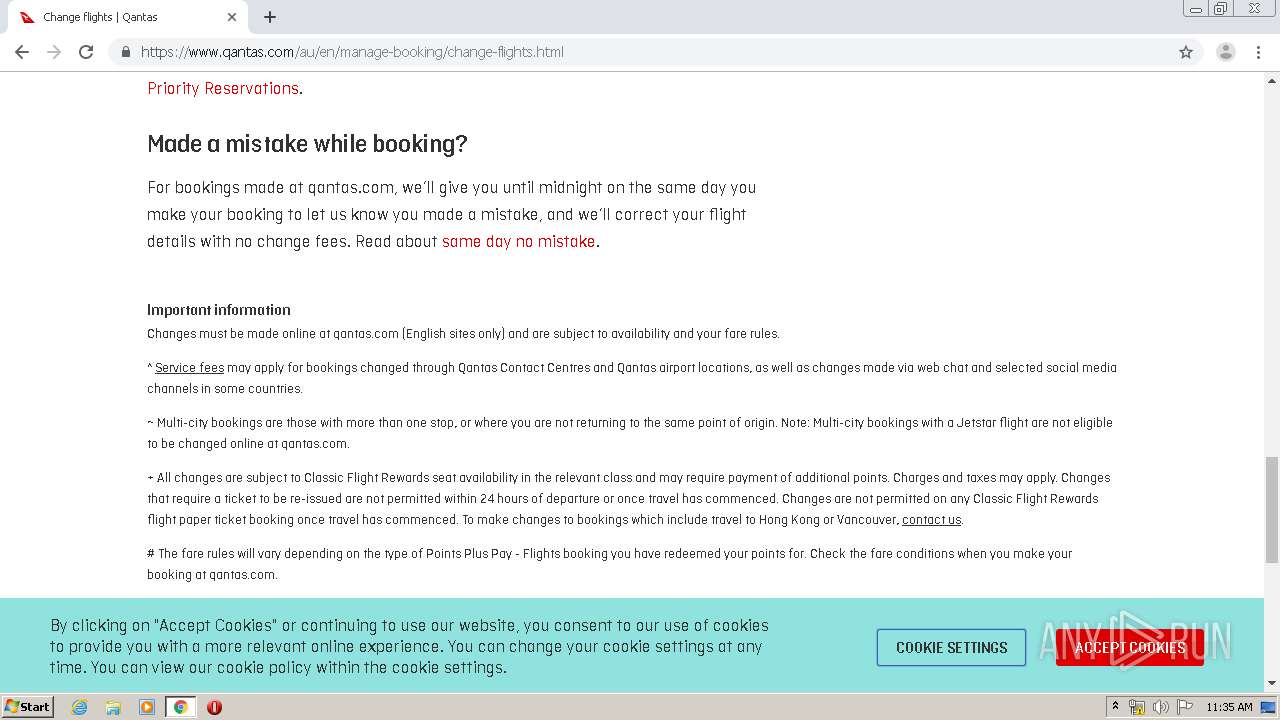The image size is (1280, 720).
Task: Show the desktop via the taskbar corner
Action: (1268, 707)
